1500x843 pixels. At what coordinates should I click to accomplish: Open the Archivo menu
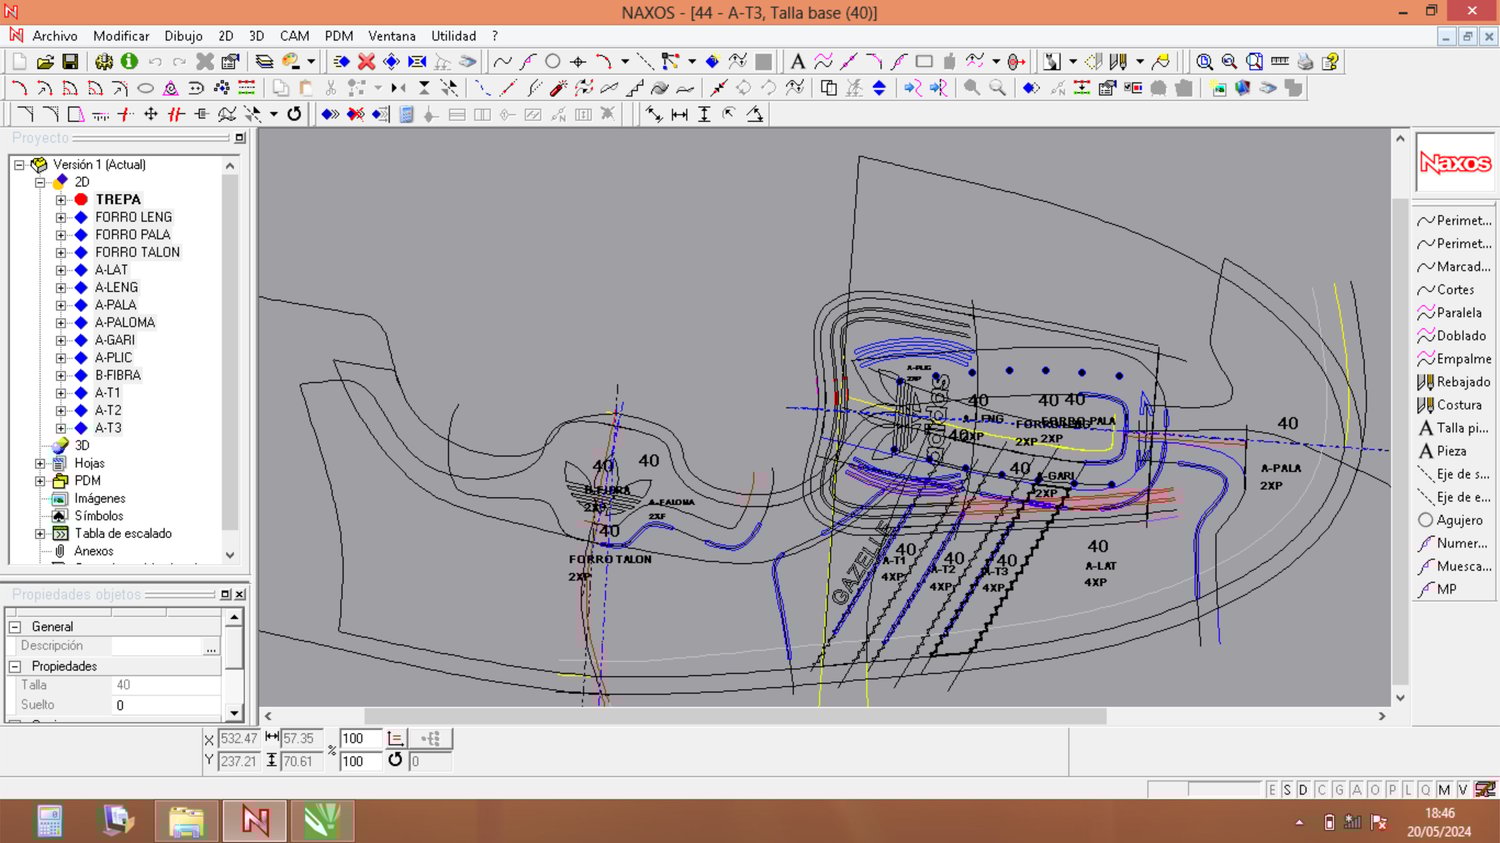click(55, 36)
